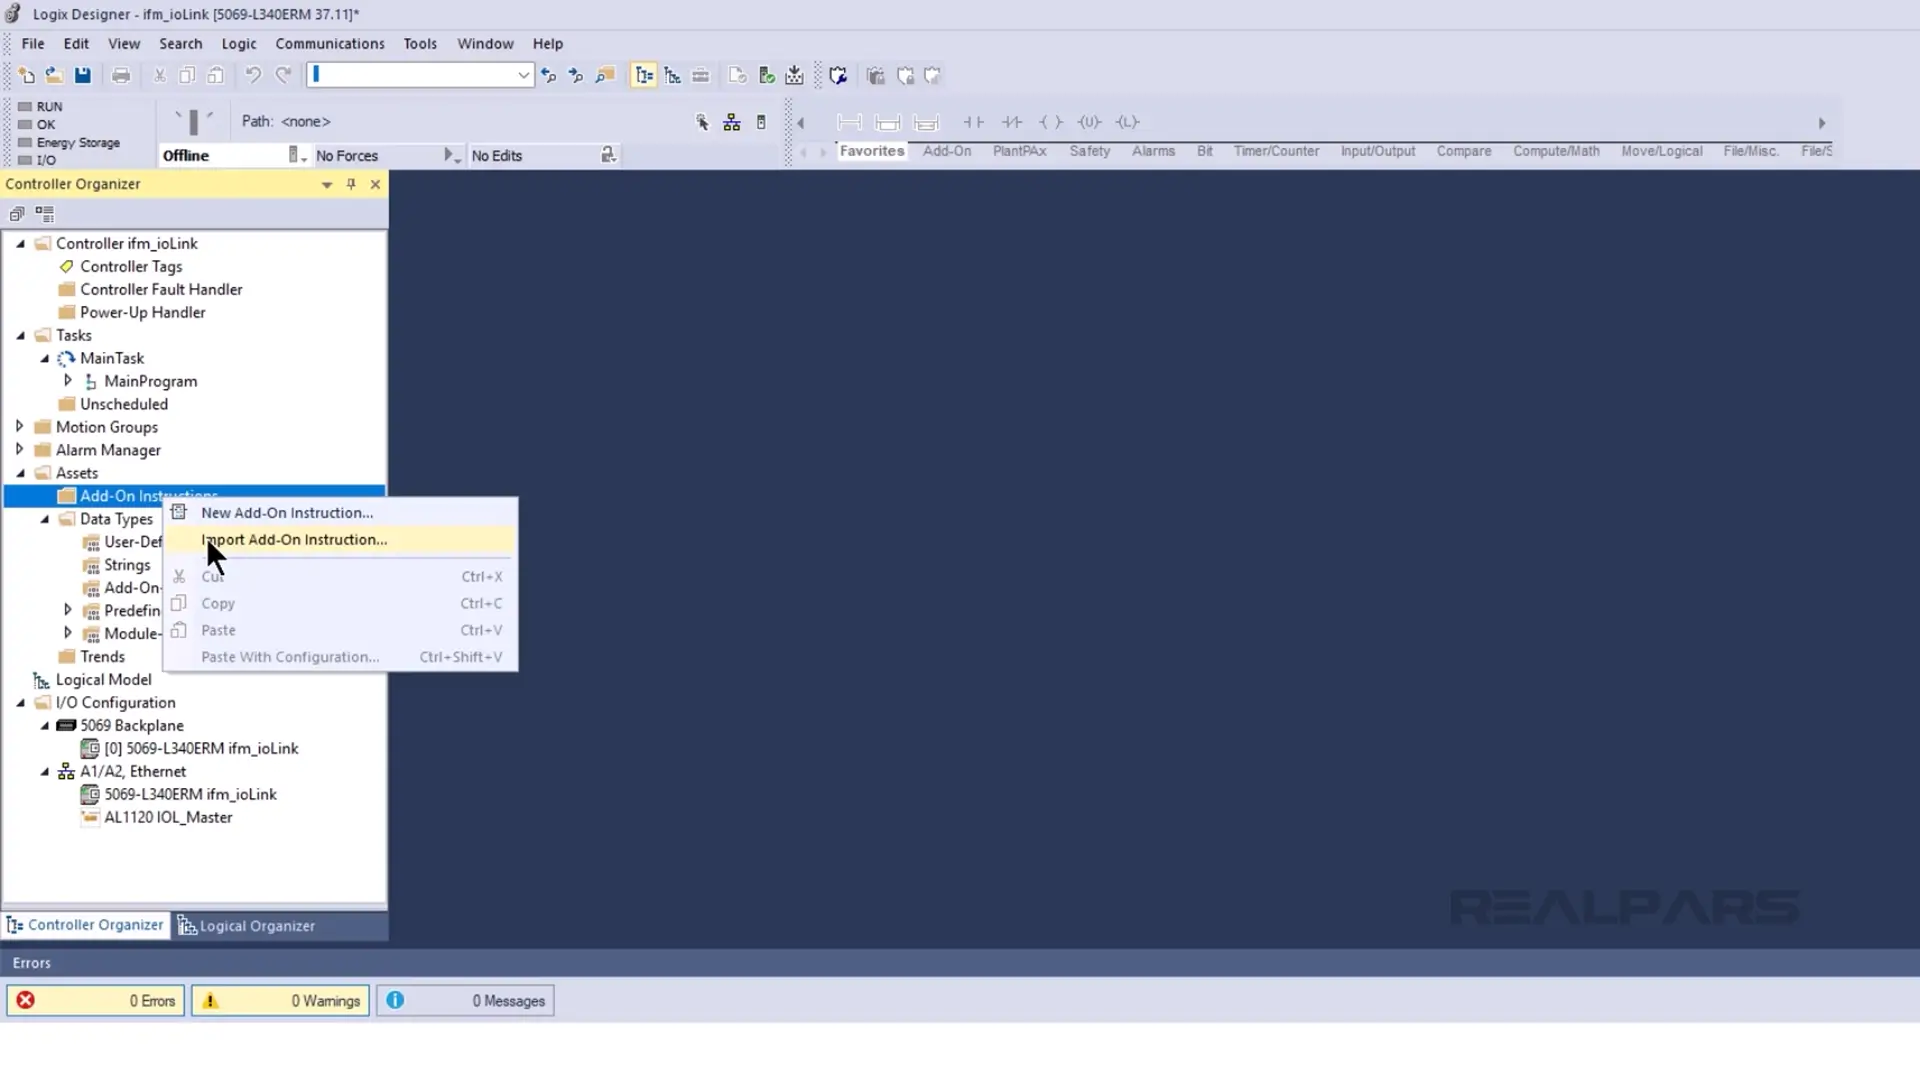Select AL1120 IOL_Master module

coord(168,817)
